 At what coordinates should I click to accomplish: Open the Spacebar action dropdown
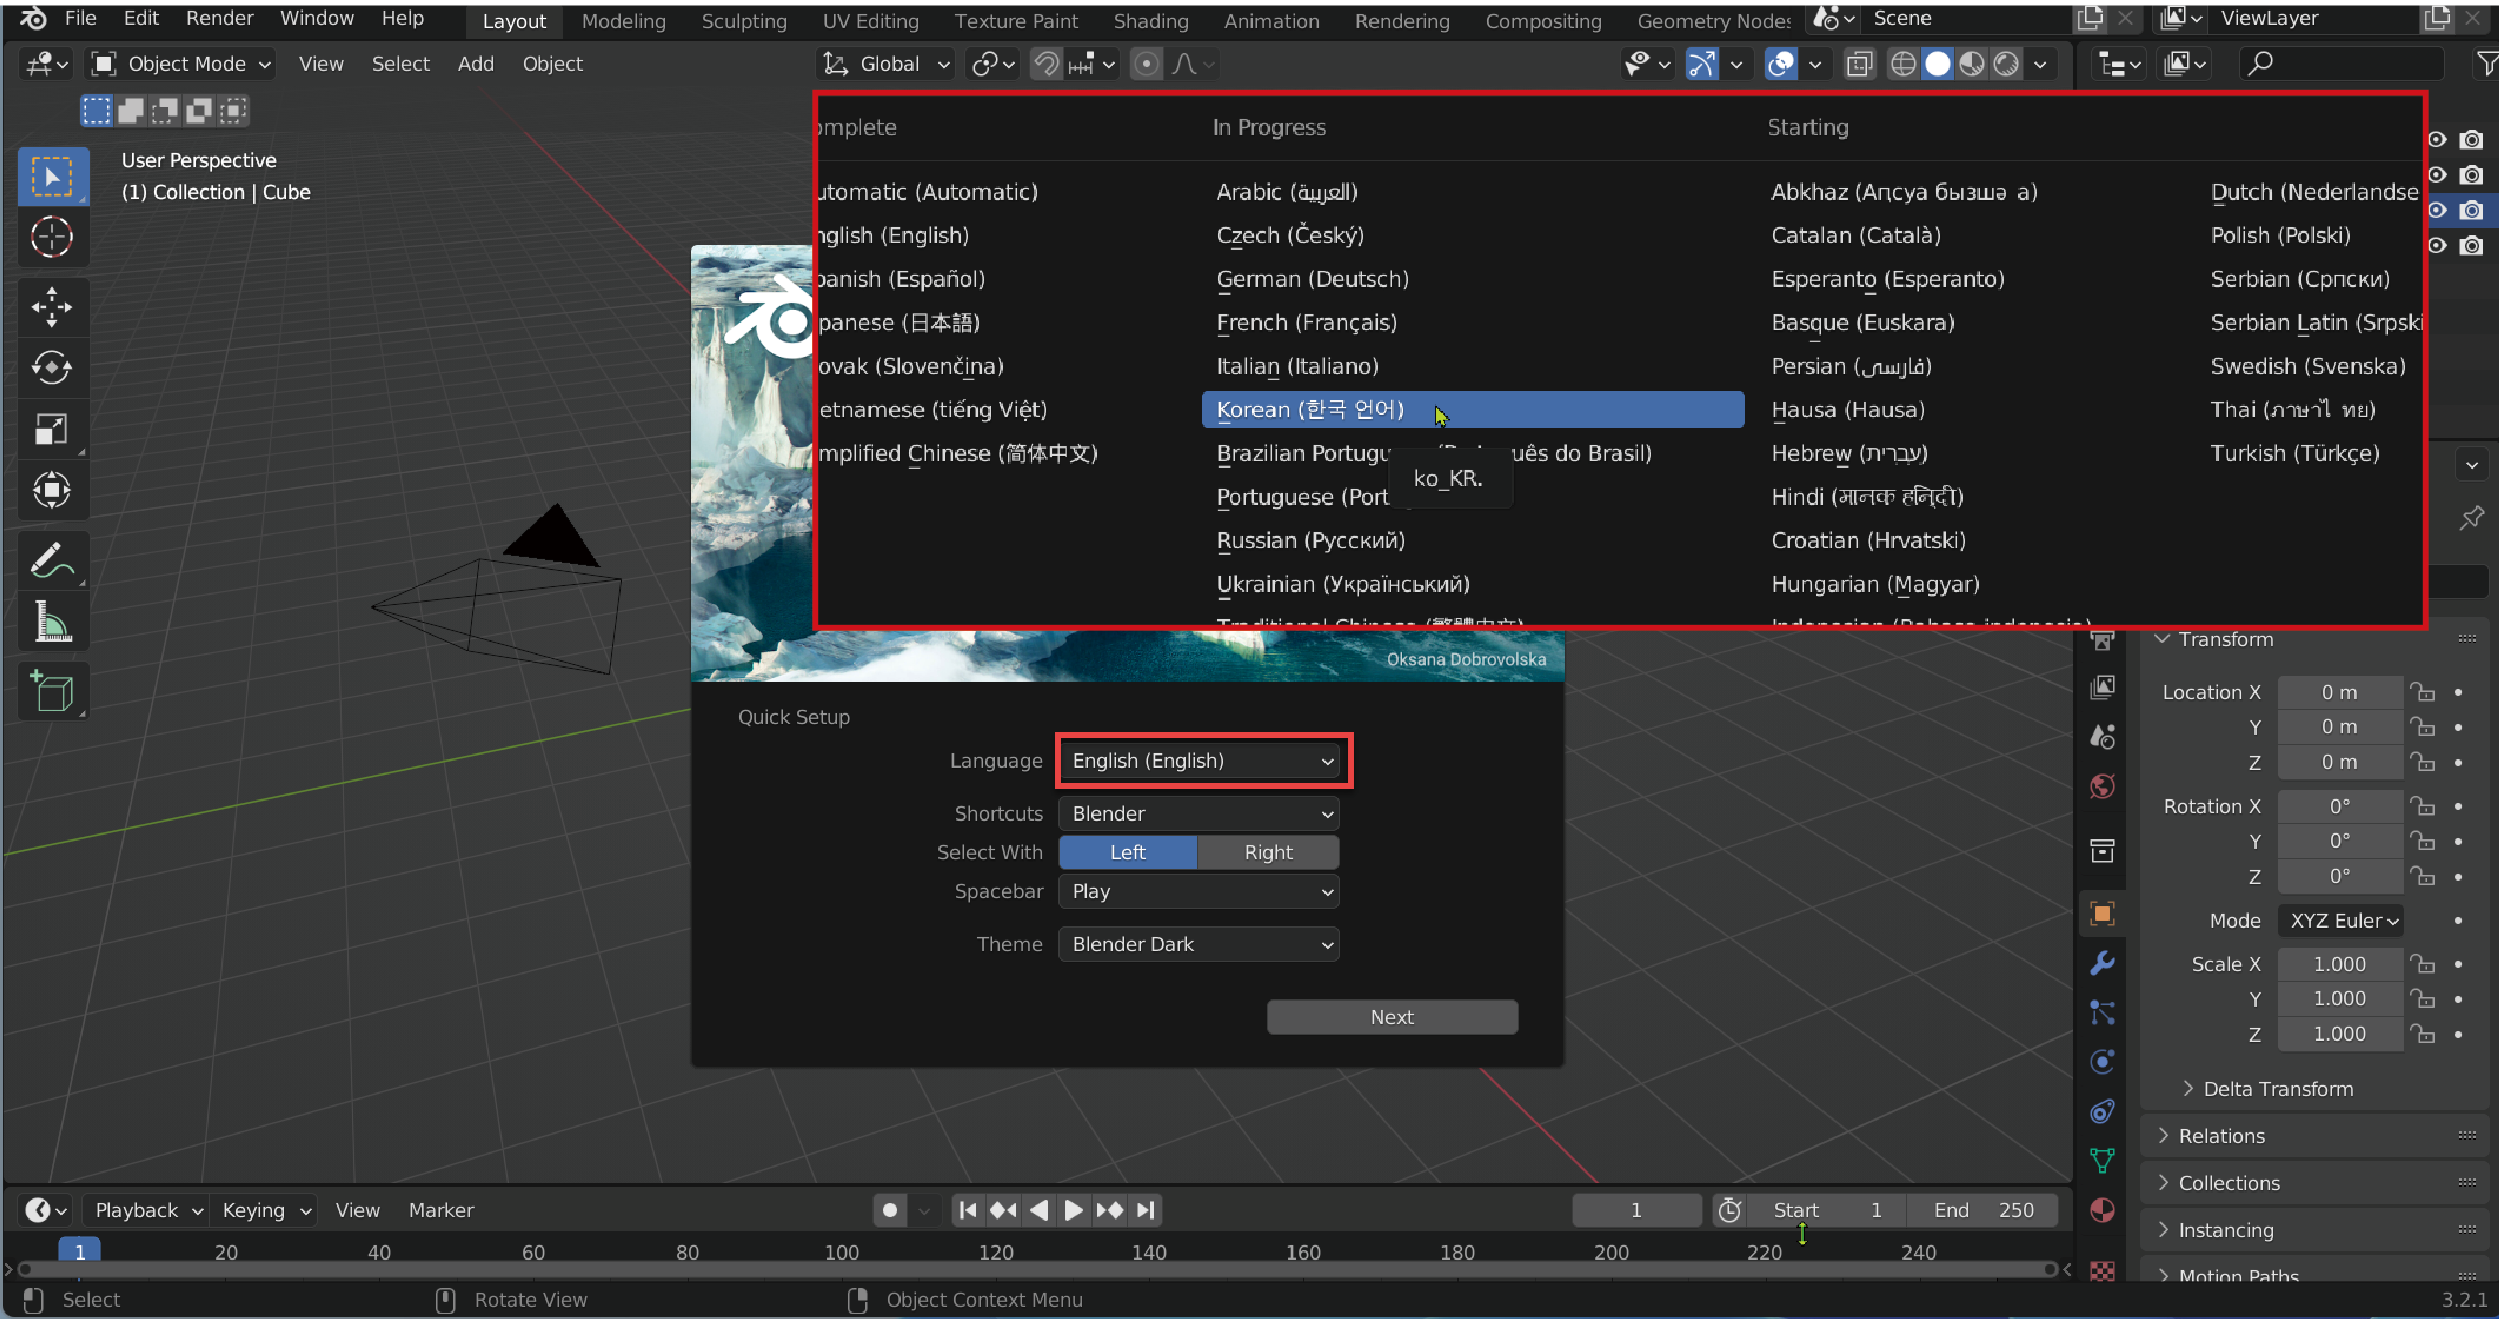click(1199, 891)
